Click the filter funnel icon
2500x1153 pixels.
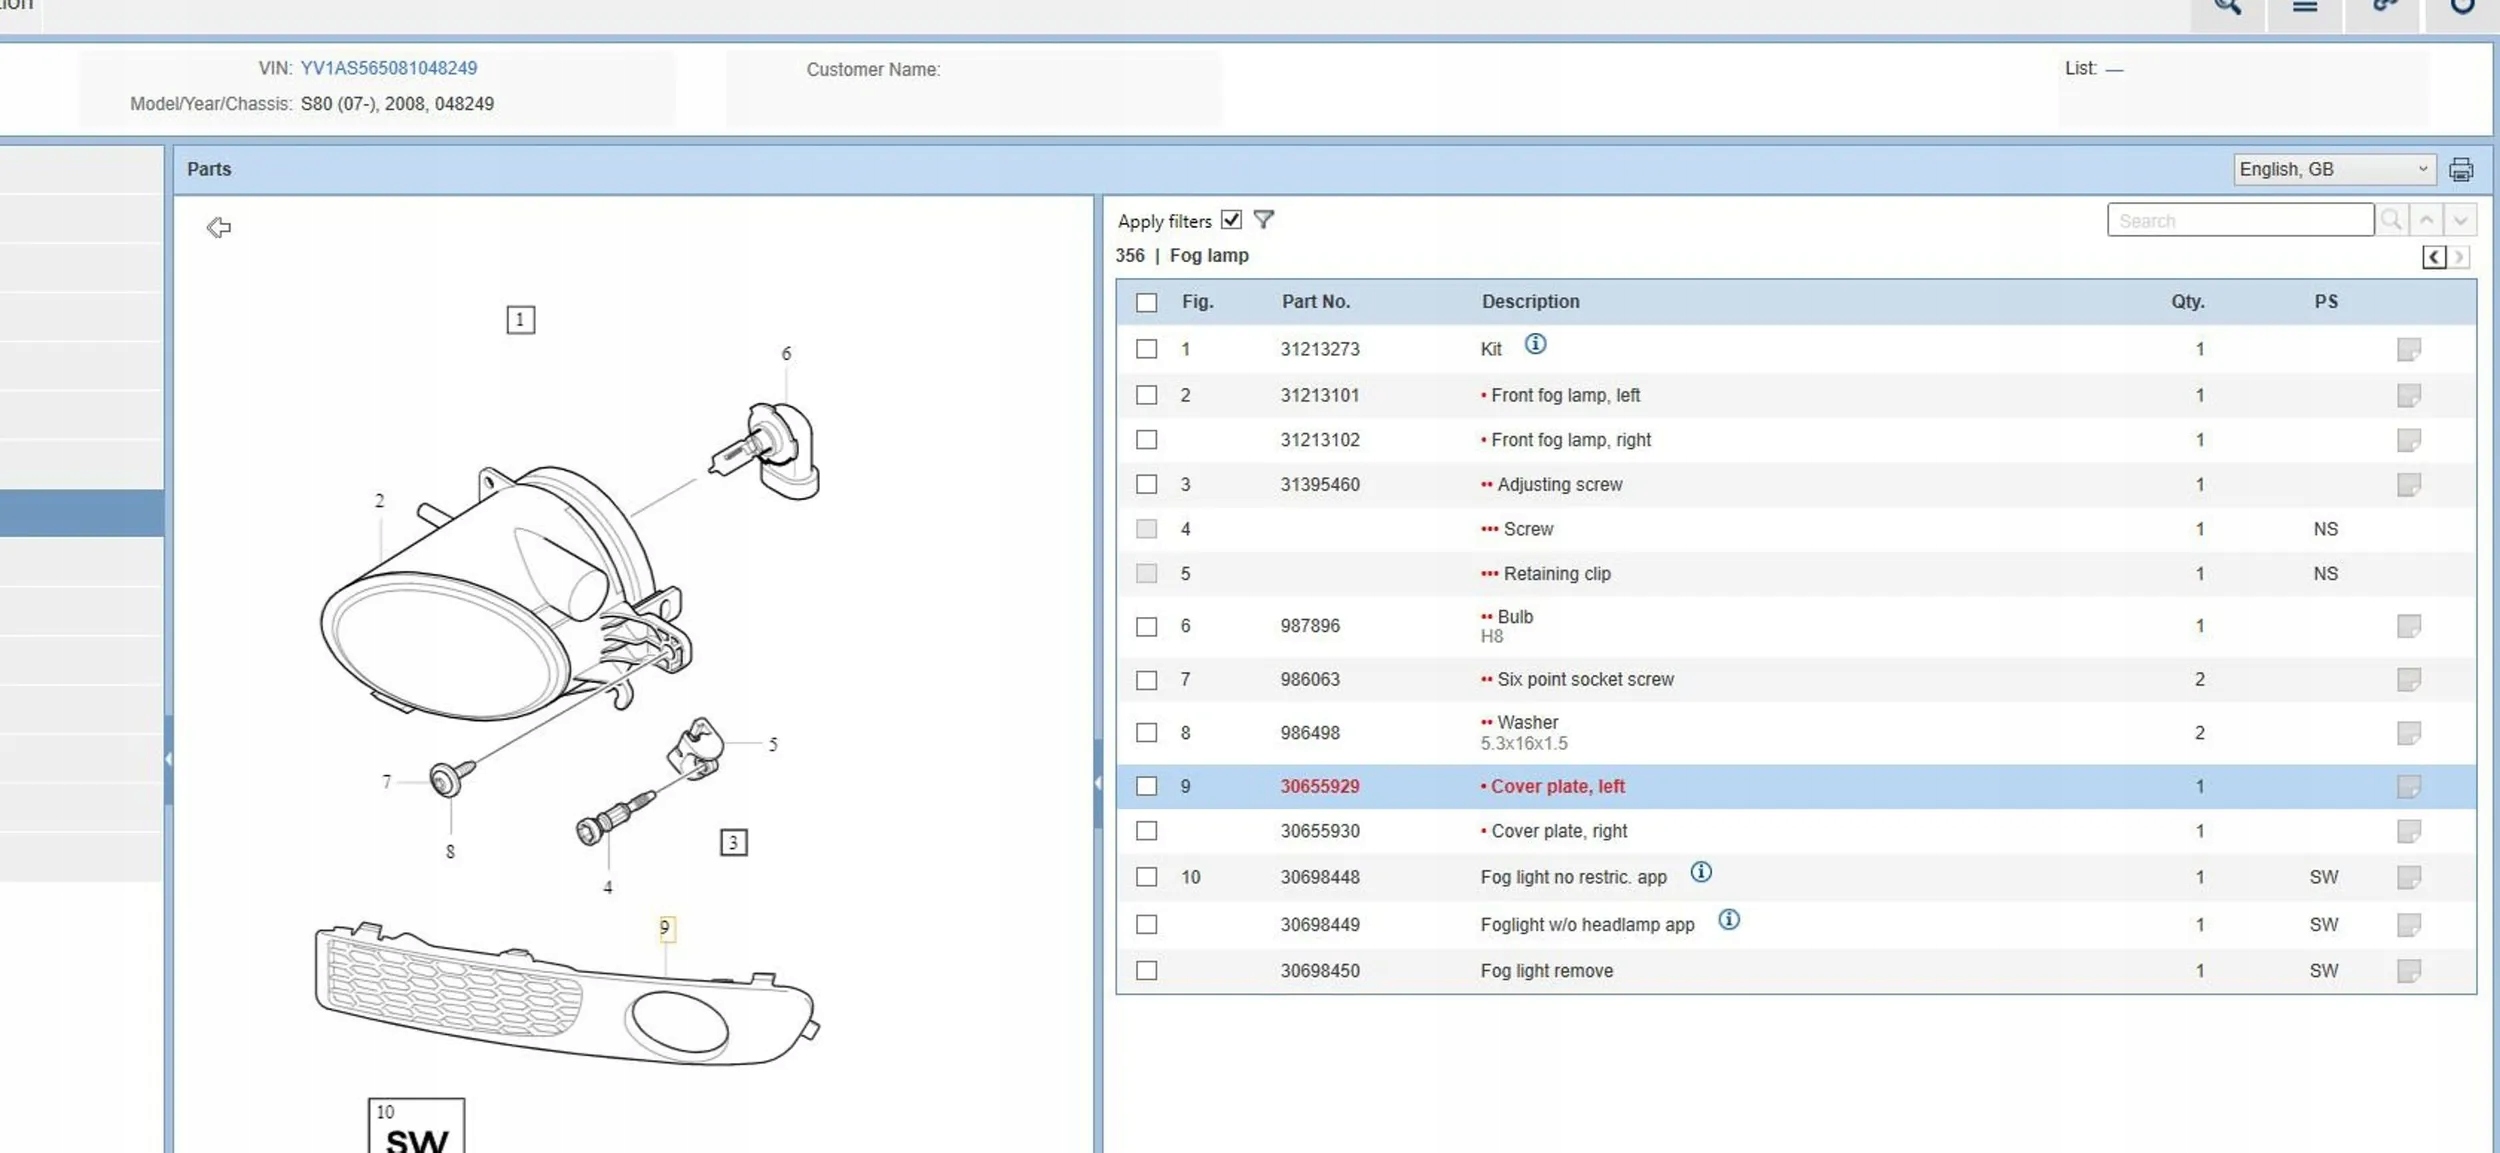tap(1263, 220)
